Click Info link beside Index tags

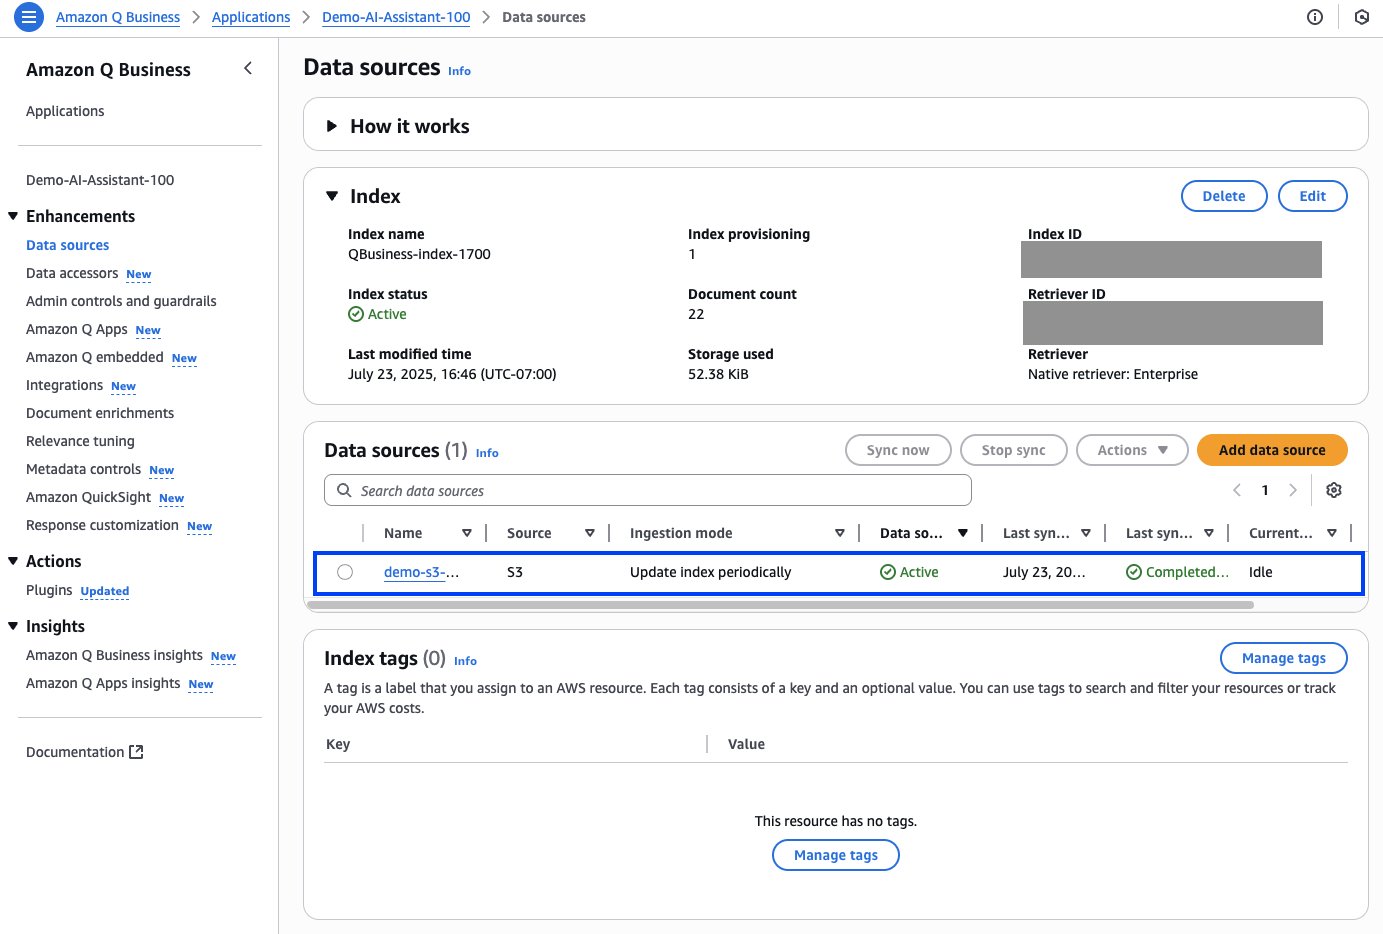[x=465, y=661]
